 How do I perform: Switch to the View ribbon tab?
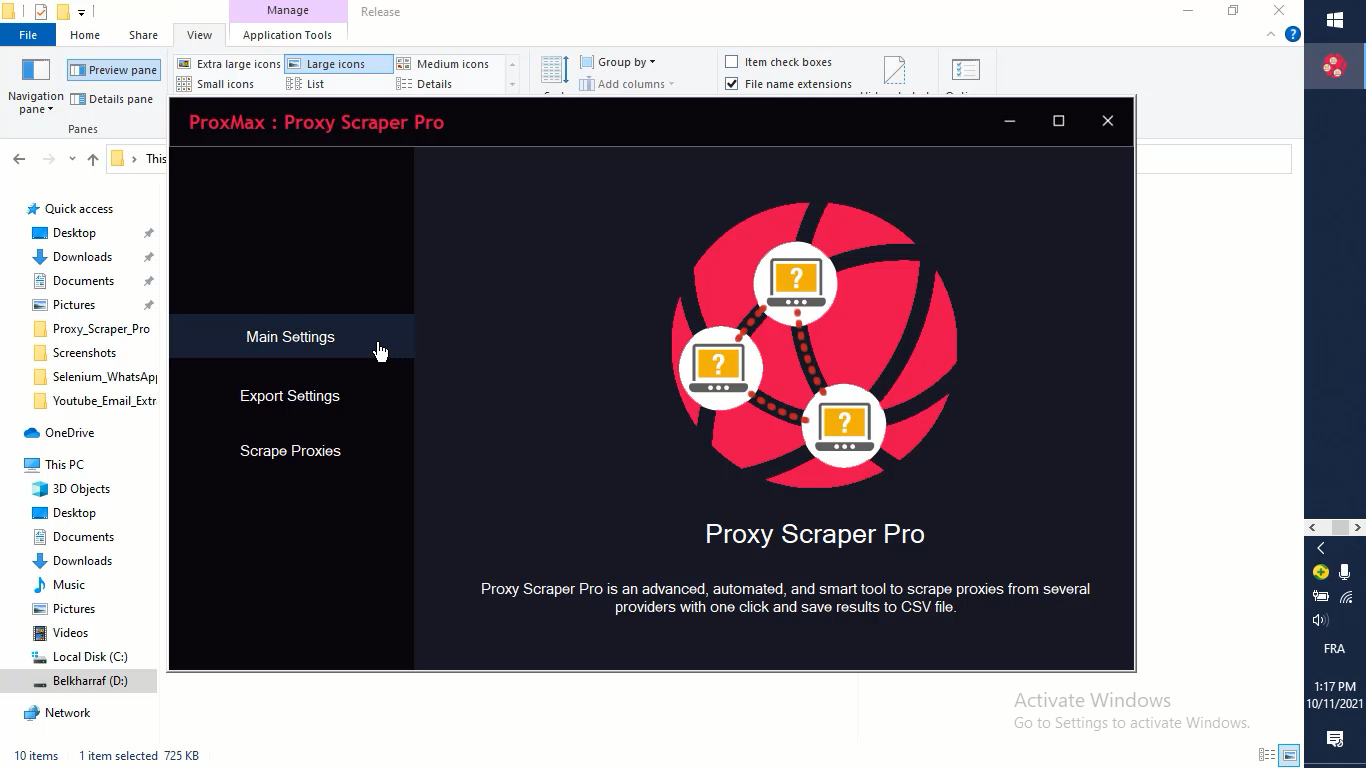coord(199,35)
